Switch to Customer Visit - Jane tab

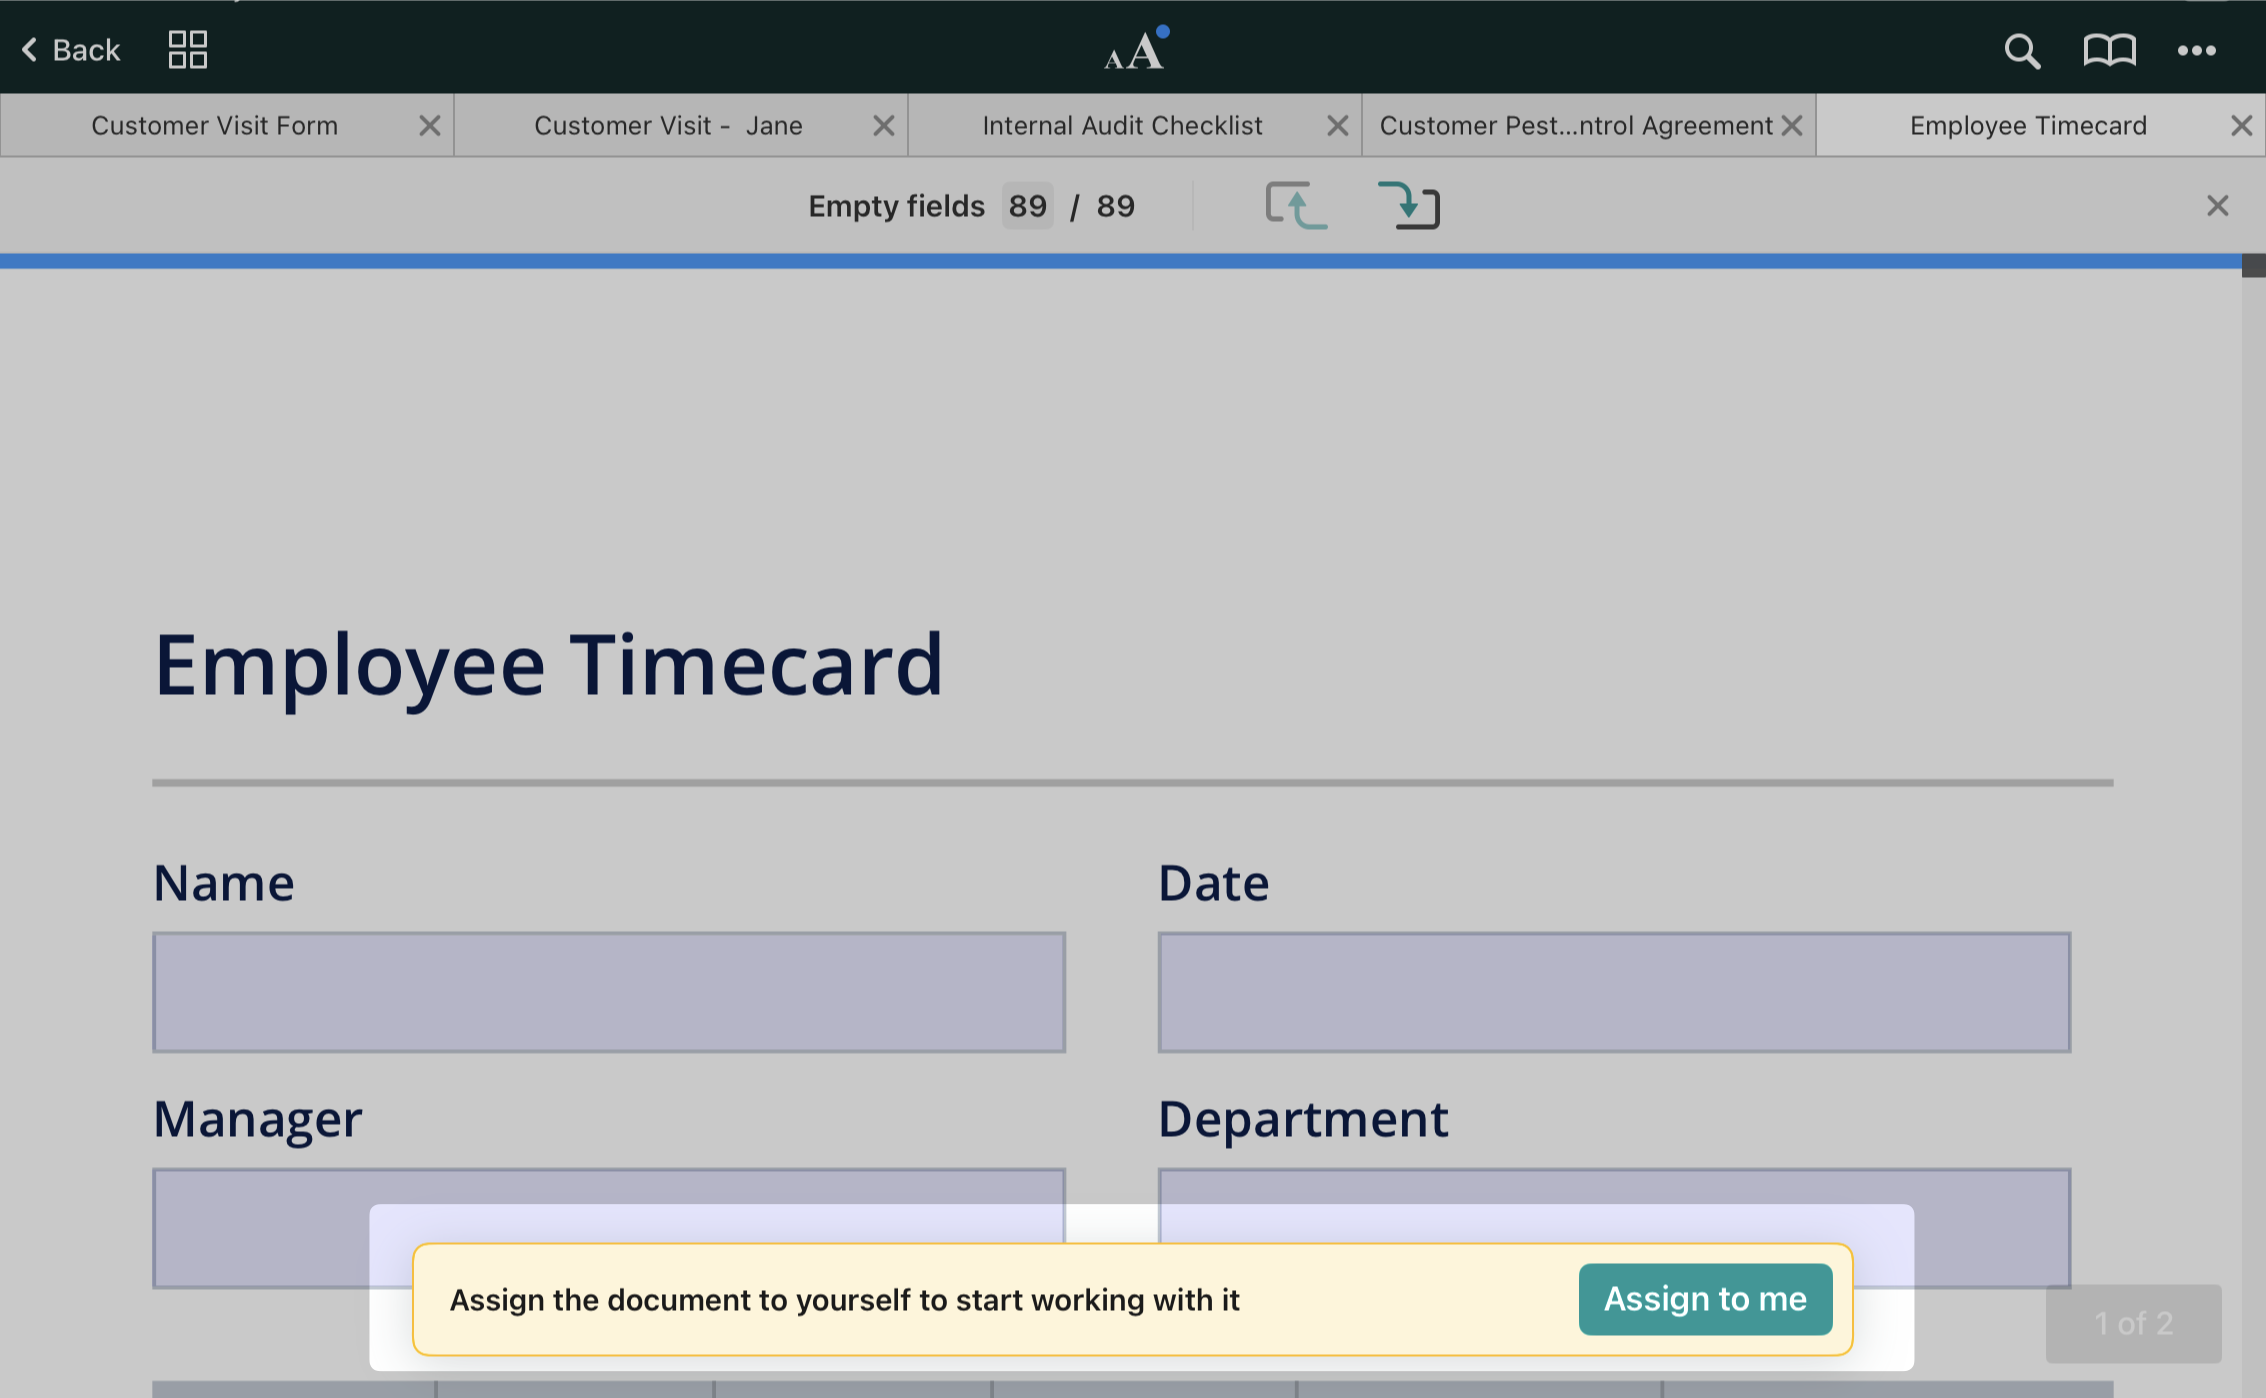(667, 126)
